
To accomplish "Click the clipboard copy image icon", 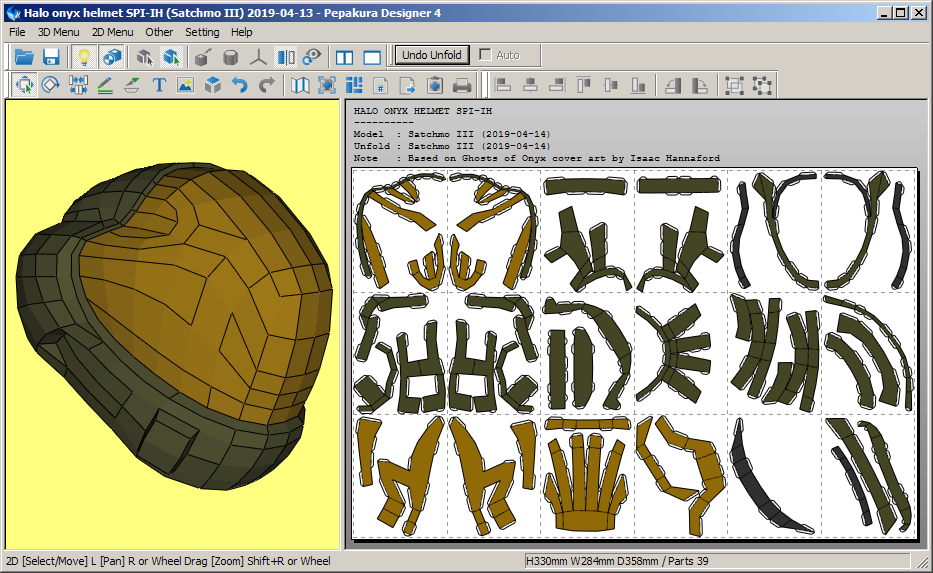I will point(435,85).
